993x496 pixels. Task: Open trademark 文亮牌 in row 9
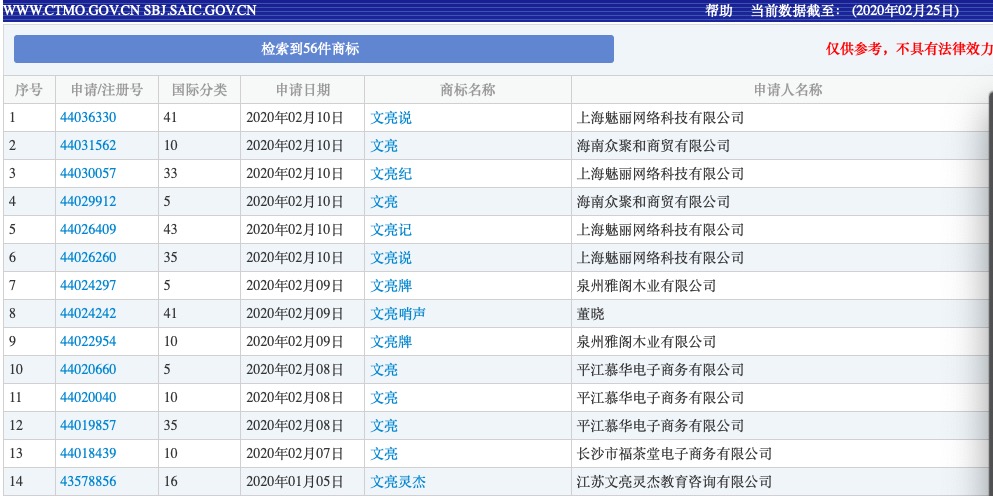[x=391, y=341]
